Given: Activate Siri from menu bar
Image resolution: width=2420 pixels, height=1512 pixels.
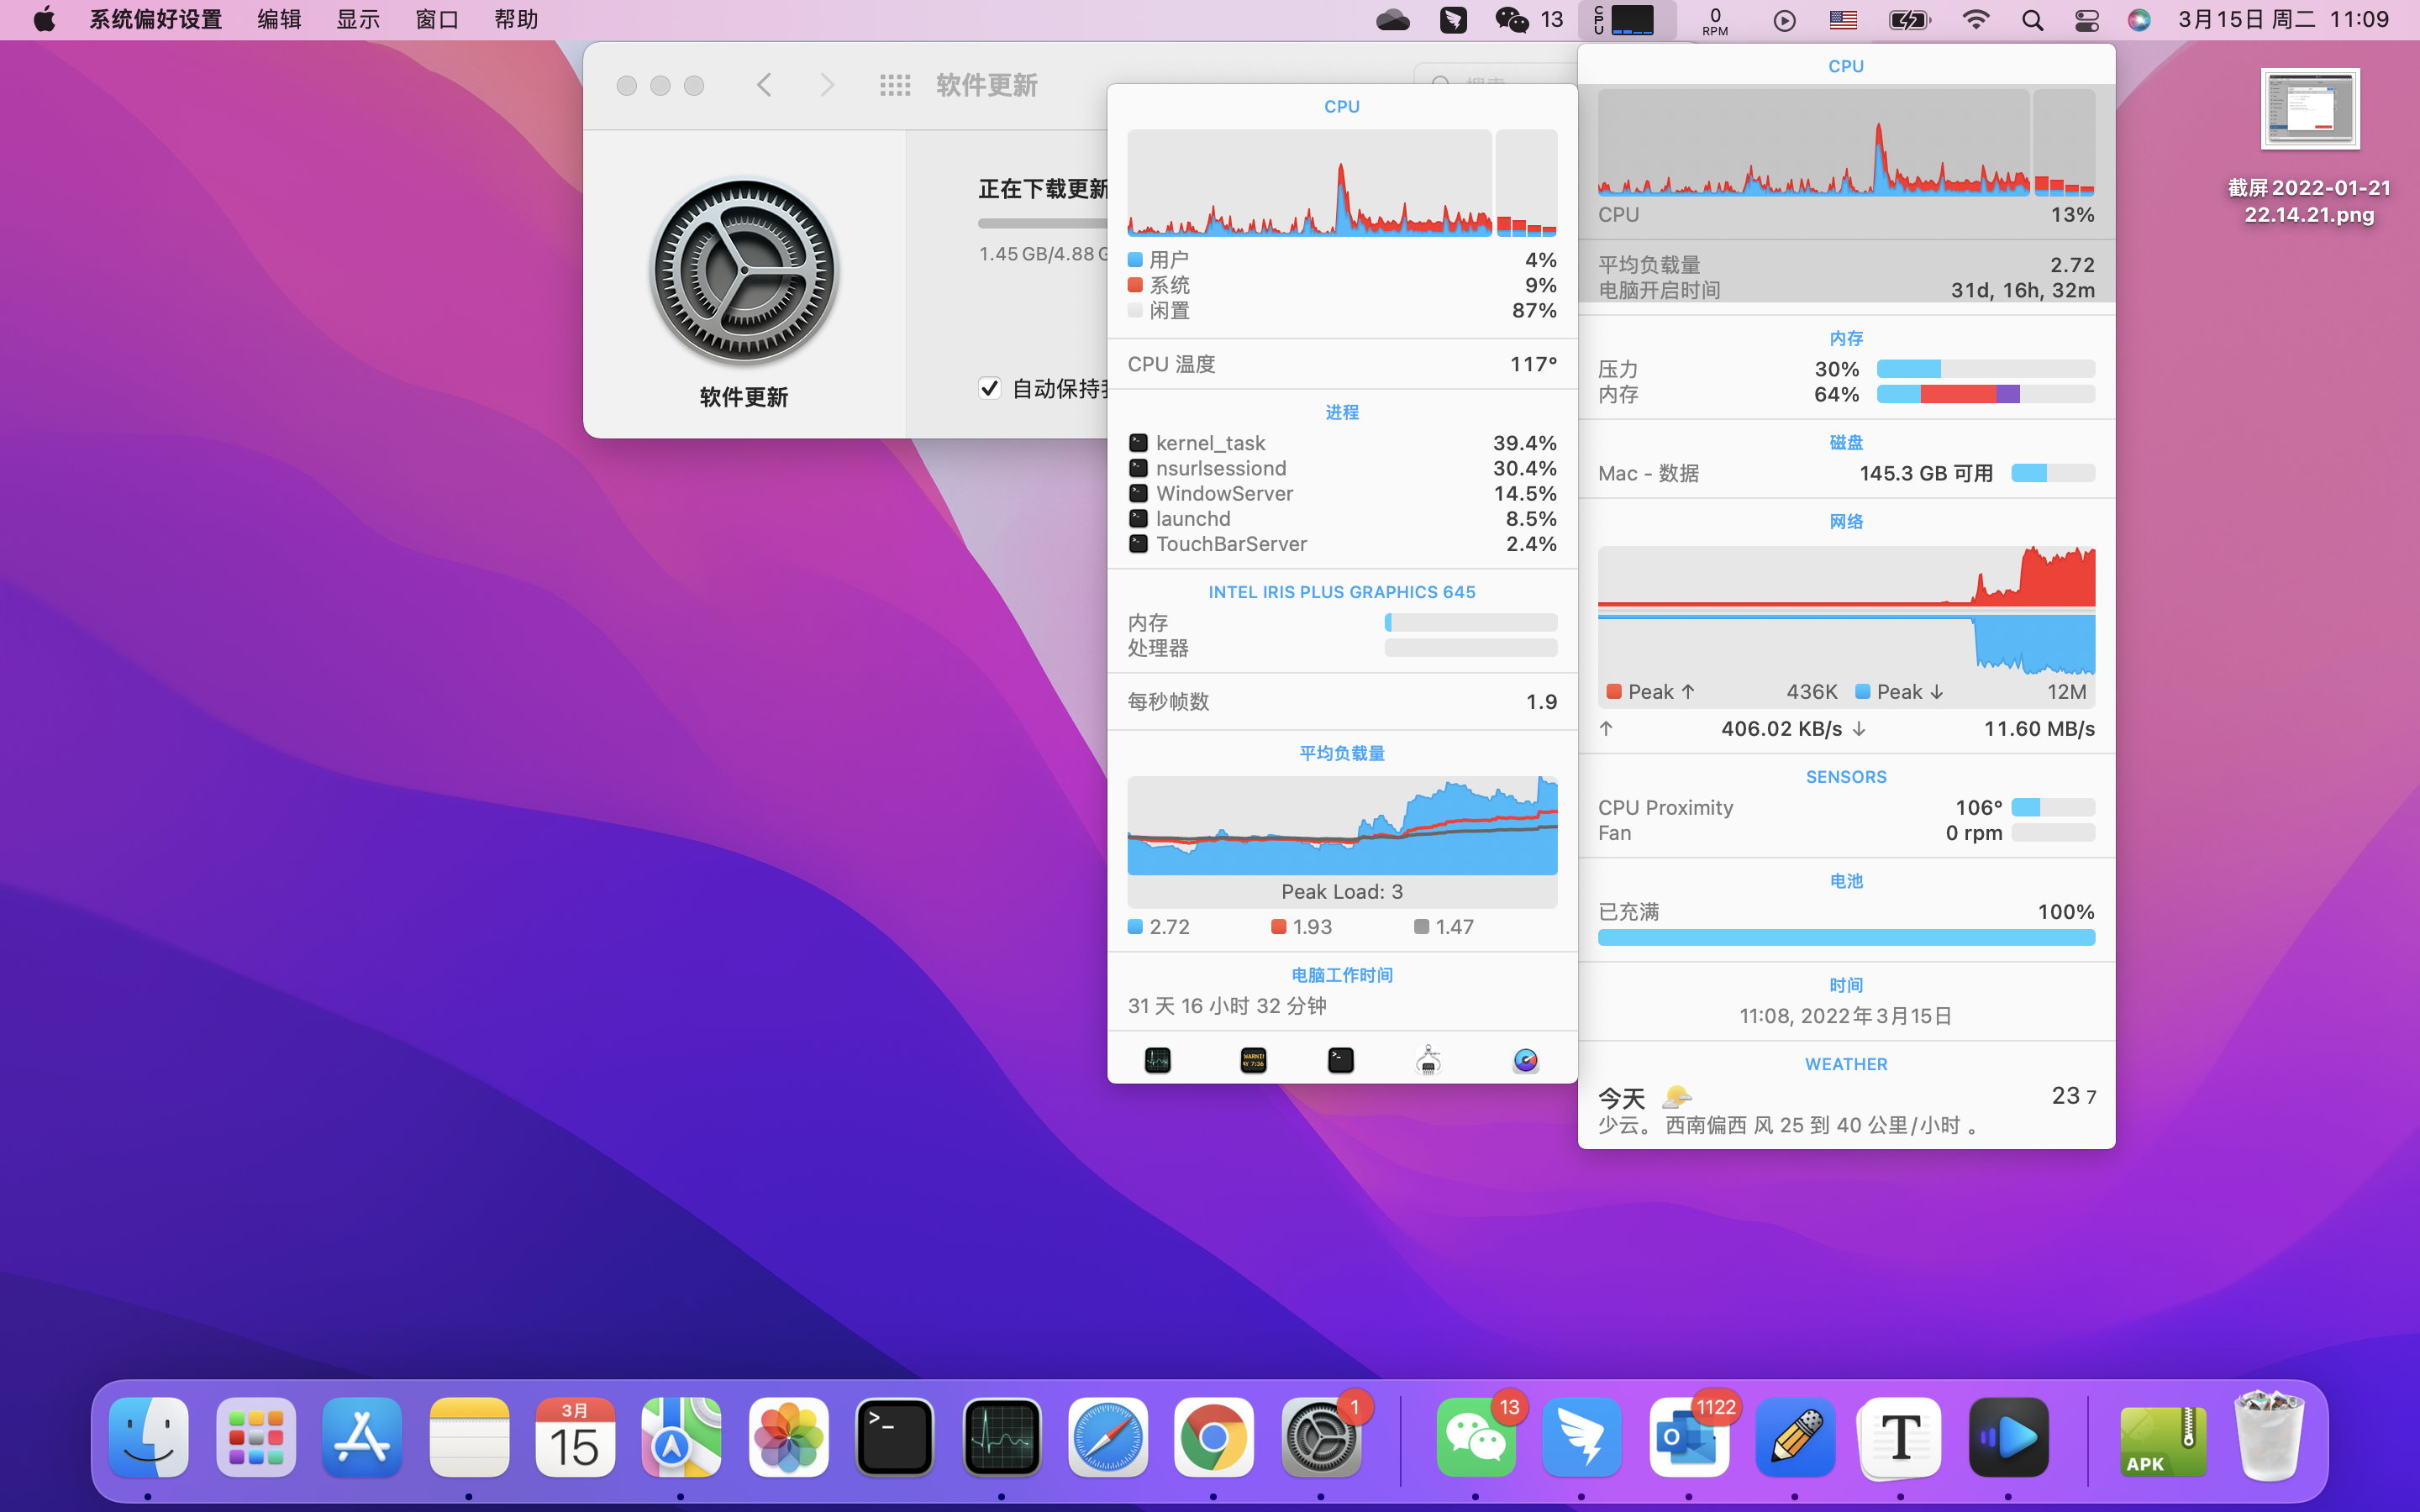Looking at the screenshot, I should coord(2139,20).
